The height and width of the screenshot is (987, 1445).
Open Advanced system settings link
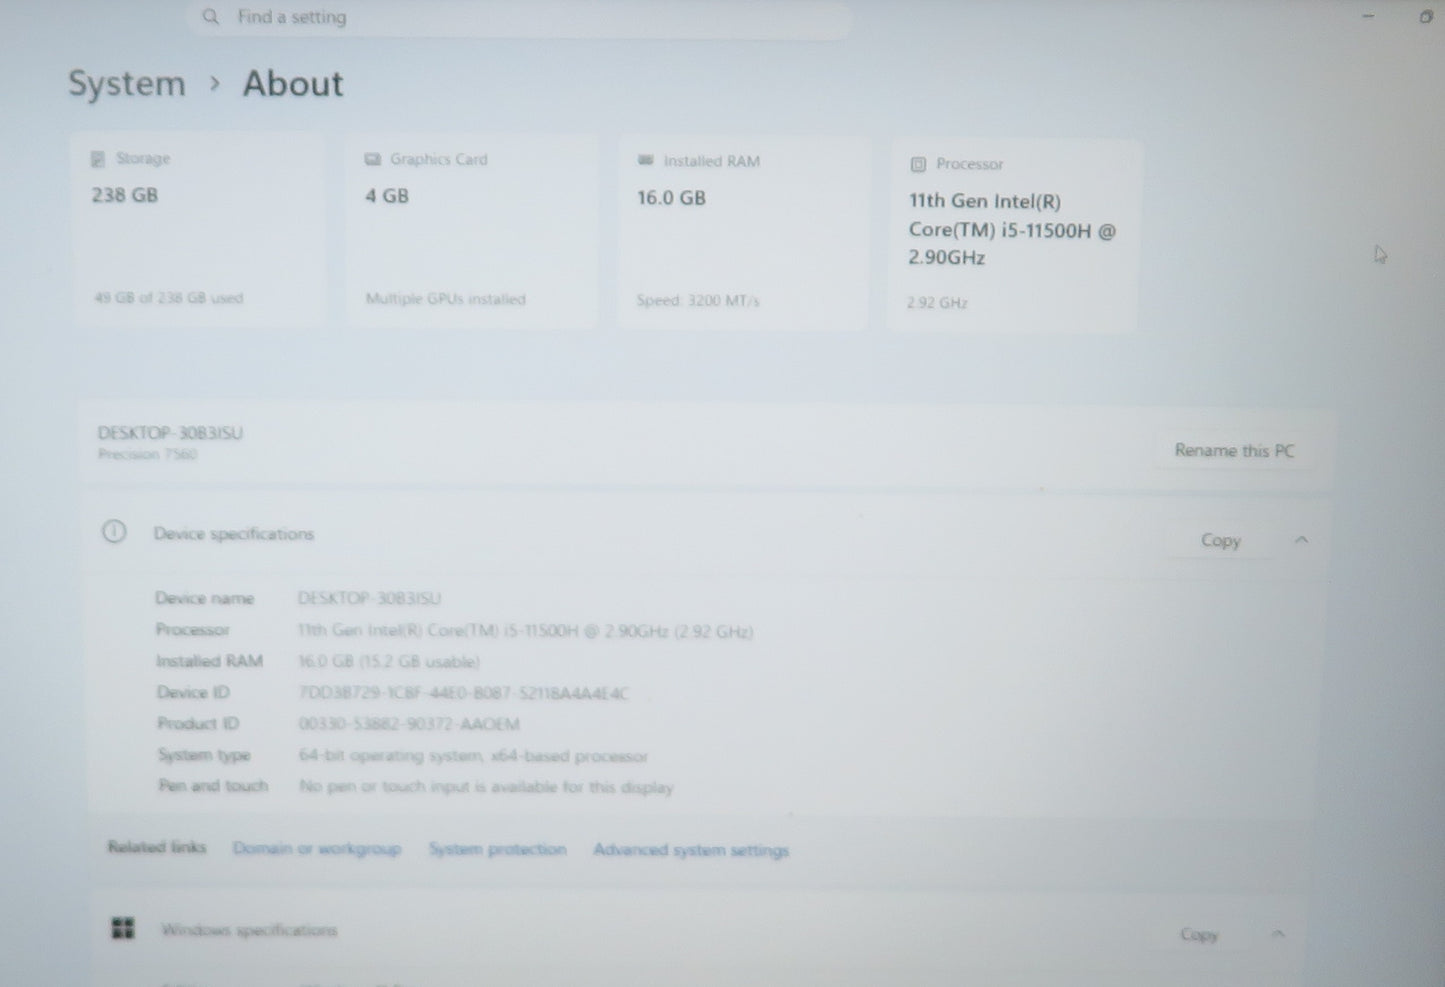(x=691, y=850)
